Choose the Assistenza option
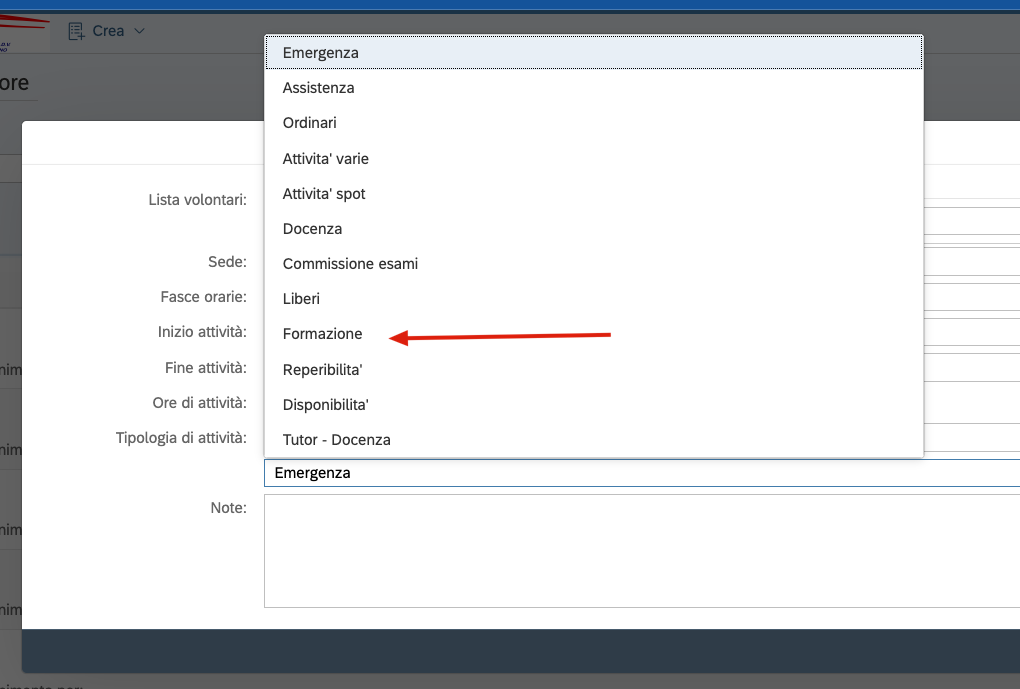 click(318, 88)
